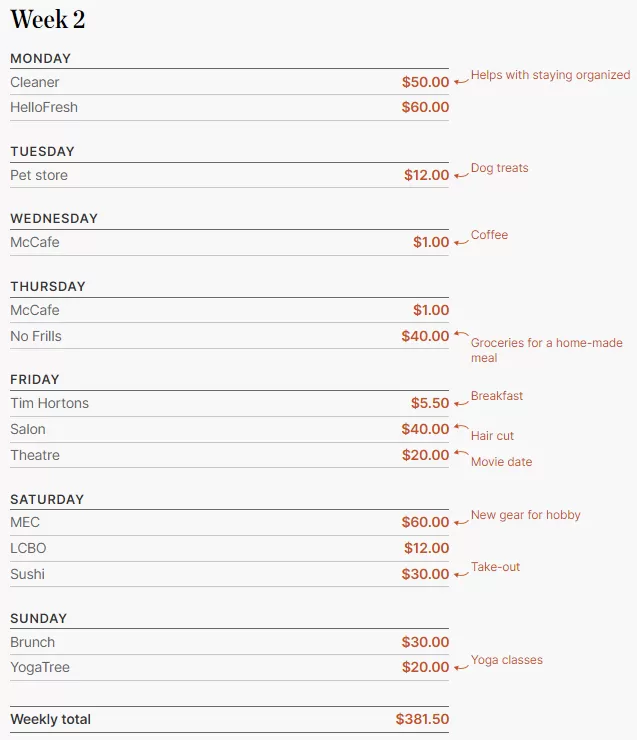Click the HelloFresh expense row
637x740 pixels.
pos(229,107)
